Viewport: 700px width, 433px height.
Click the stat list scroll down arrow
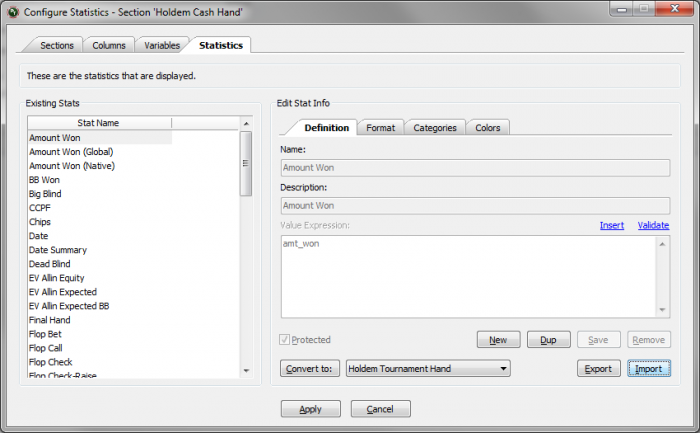click(x=246, y=371)
